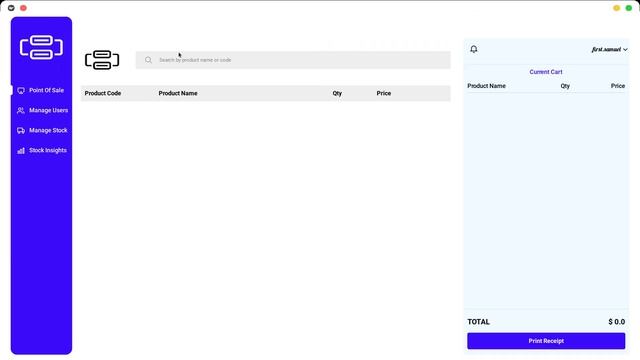The image size is (640, 360).
Task: Click the user name in the header
Action: click(x=606, y=49)
